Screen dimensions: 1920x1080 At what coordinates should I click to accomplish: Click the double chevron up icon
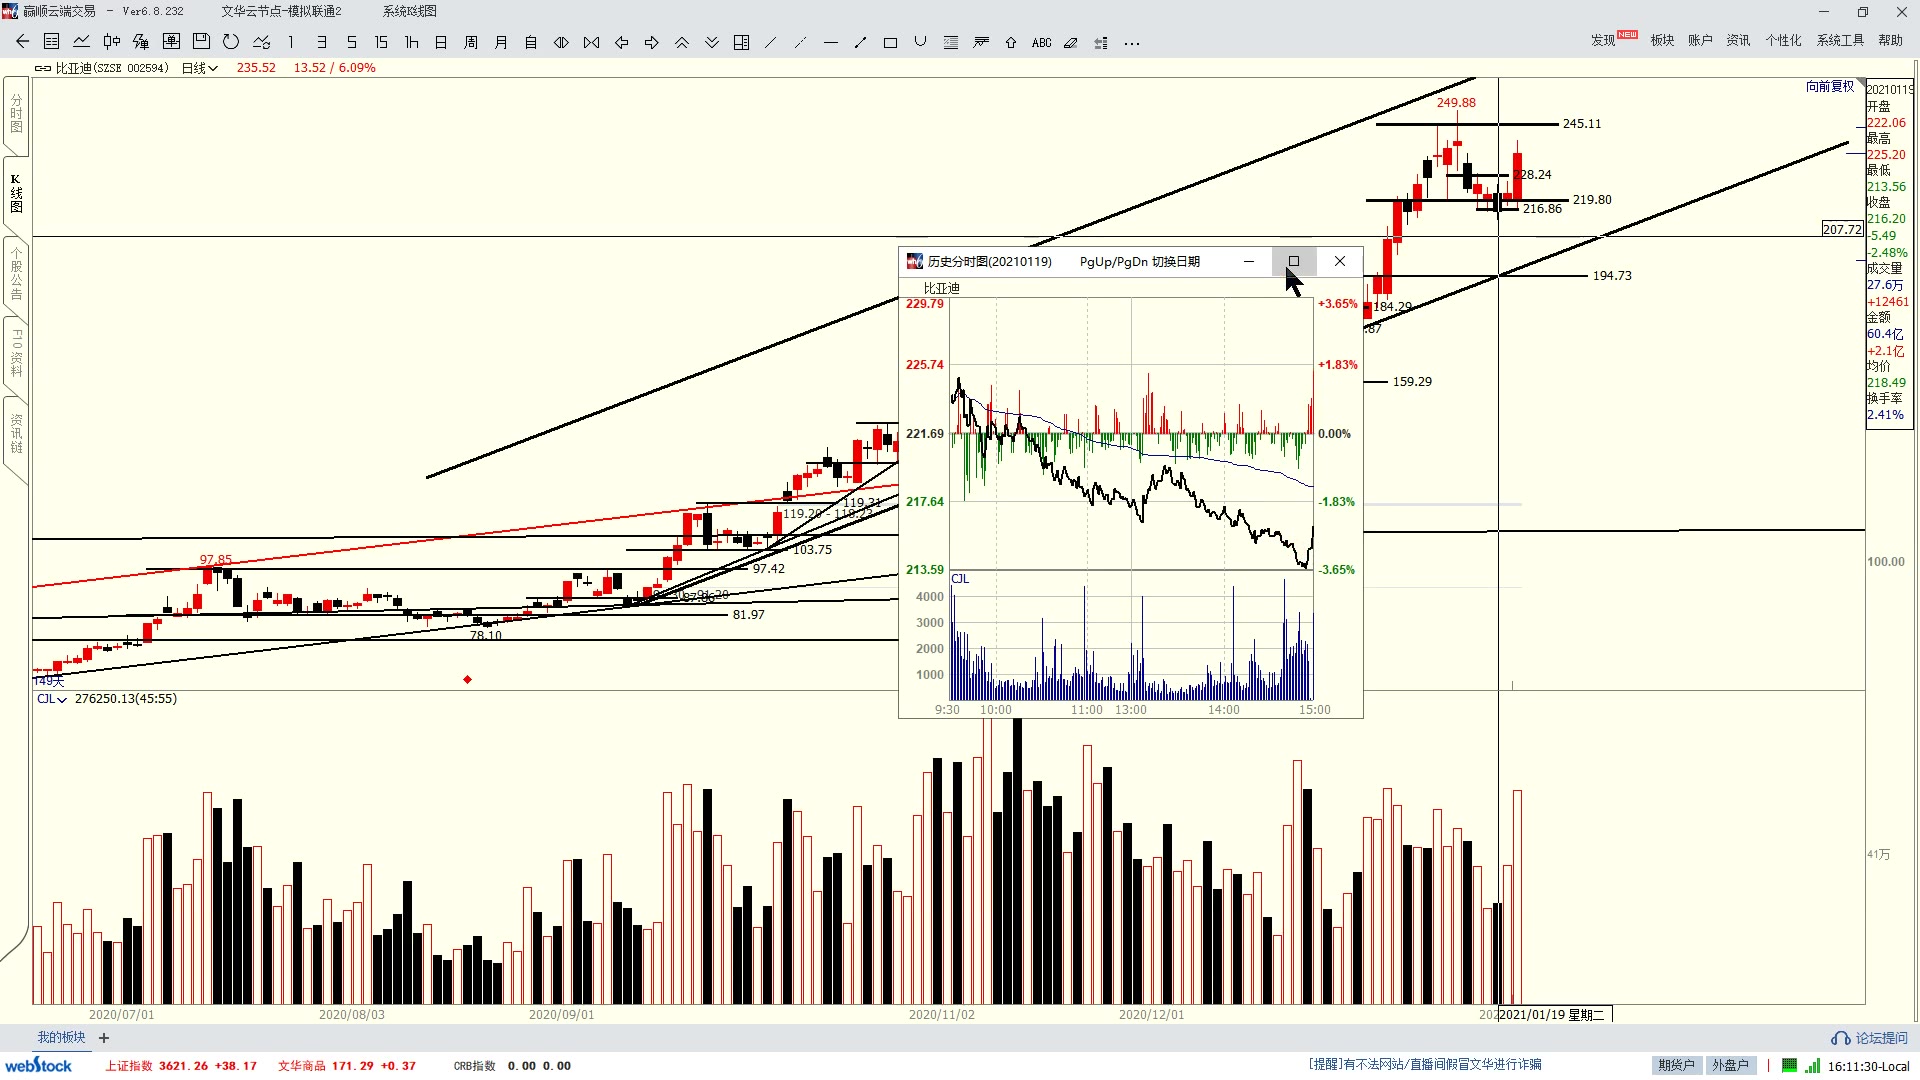click(681, 42)
